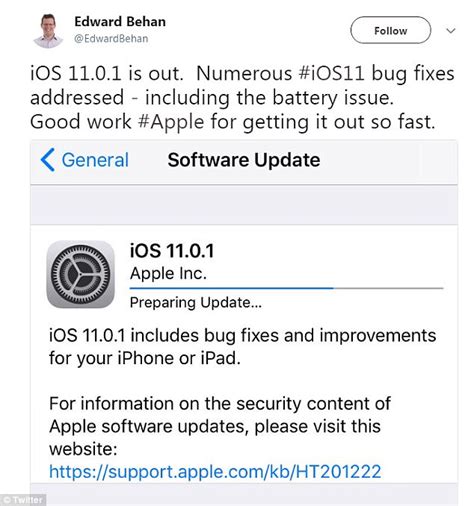Expand the tweet options chevron
Screen dimensions: 474x506
pyautogui.click(x=451, y=31)
